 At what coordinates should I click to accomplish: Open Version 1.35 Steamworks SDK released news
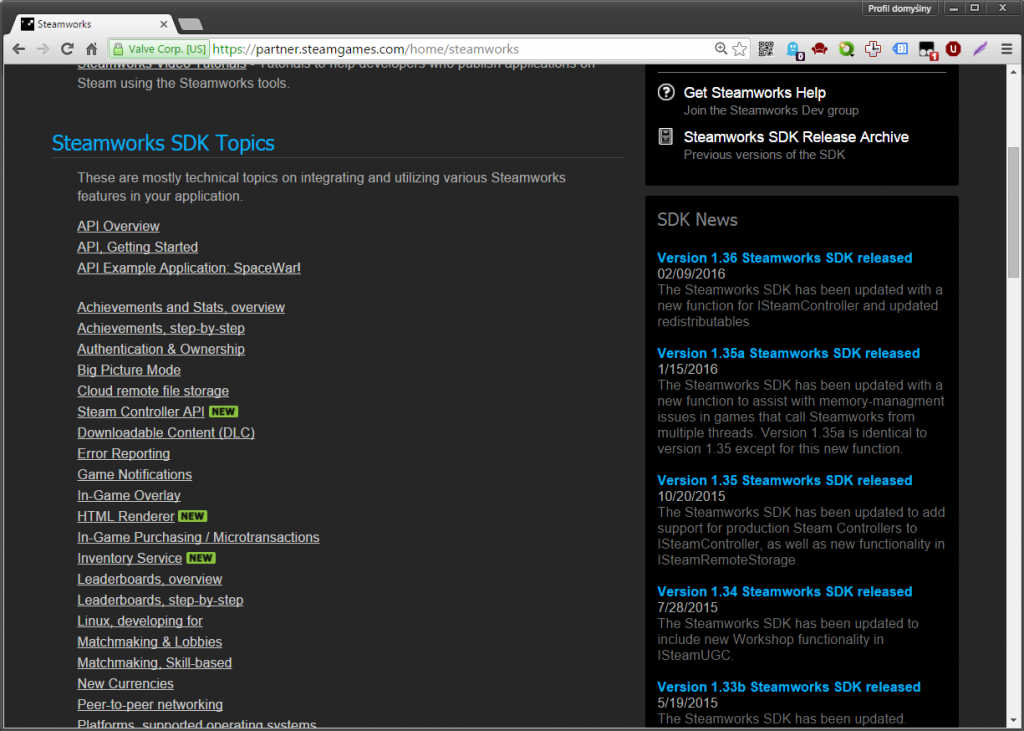(x=784, y=480)
